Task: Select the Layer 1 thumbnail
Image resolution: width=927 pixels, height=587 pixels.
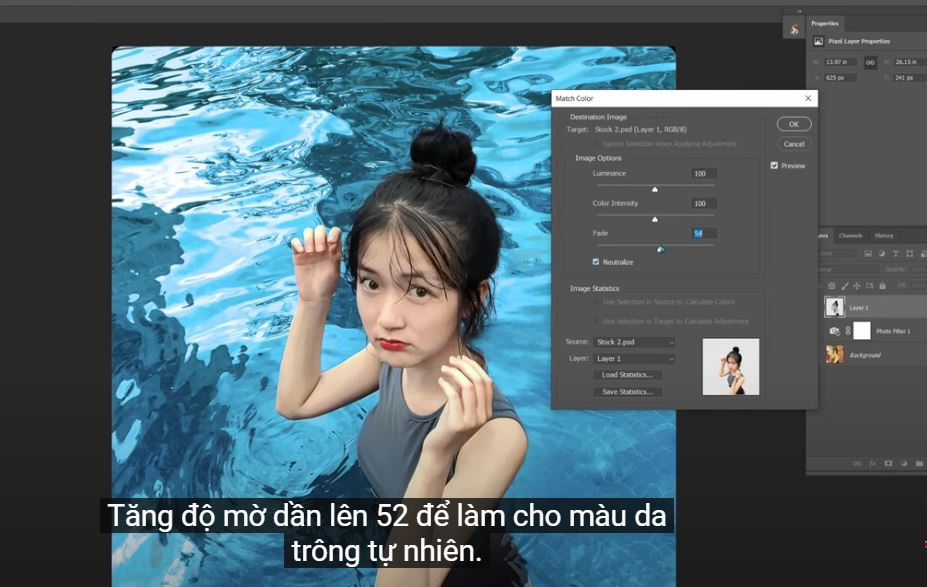Action: tap(834, 307)
